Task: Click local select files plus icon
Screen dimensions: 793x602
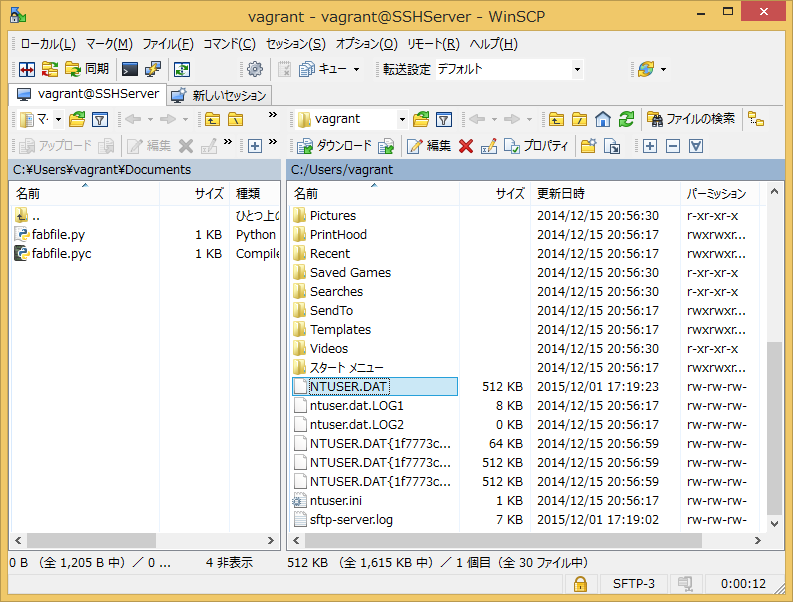Action: [255, 146]
